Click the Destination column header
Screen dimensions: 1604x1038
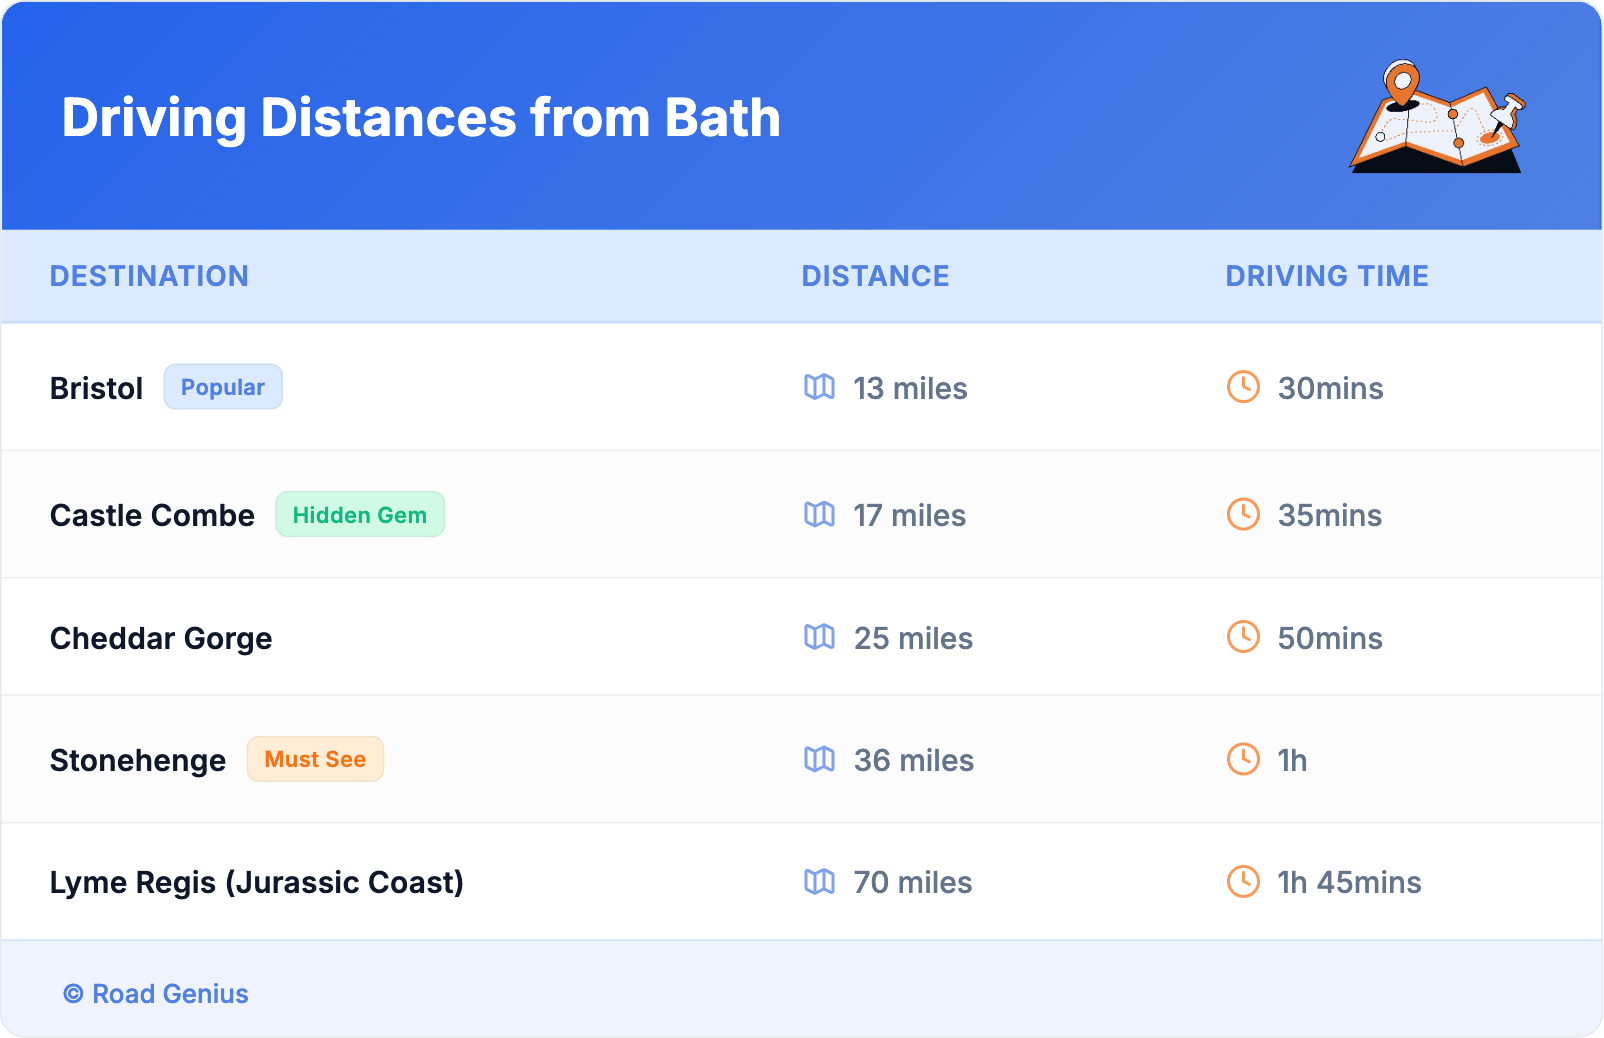pos(149,276)
